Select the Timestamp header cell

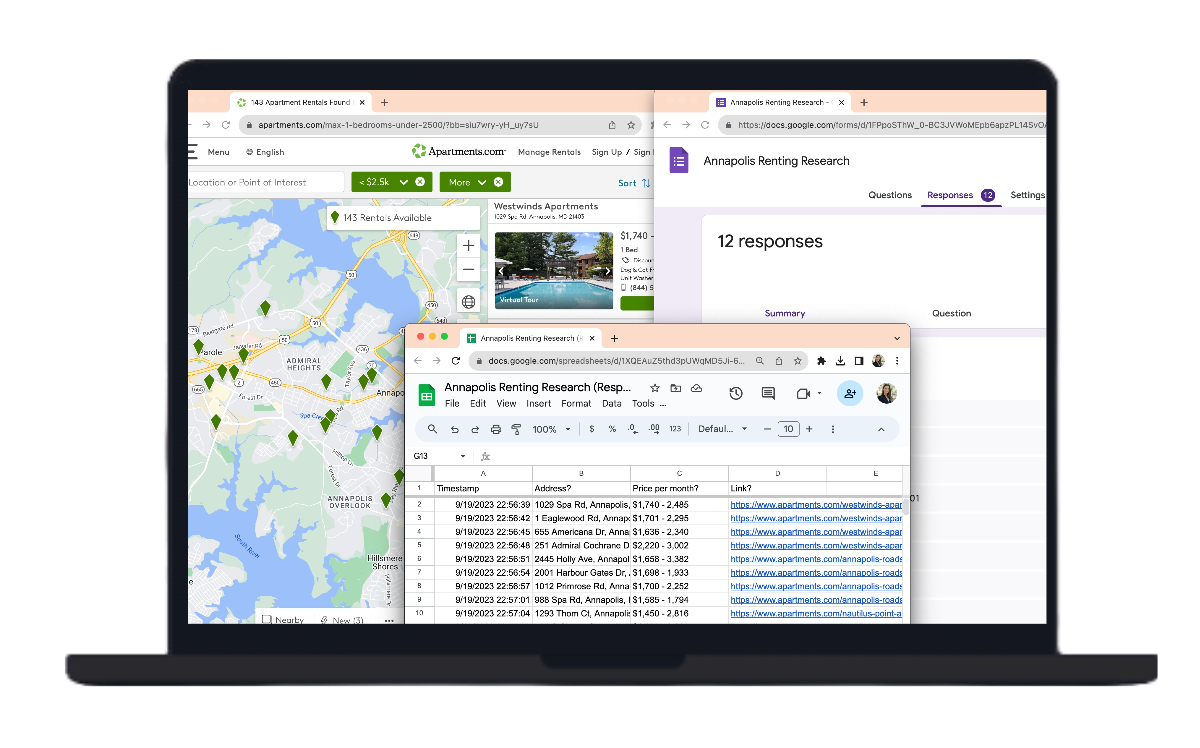(x=483, y=488)
